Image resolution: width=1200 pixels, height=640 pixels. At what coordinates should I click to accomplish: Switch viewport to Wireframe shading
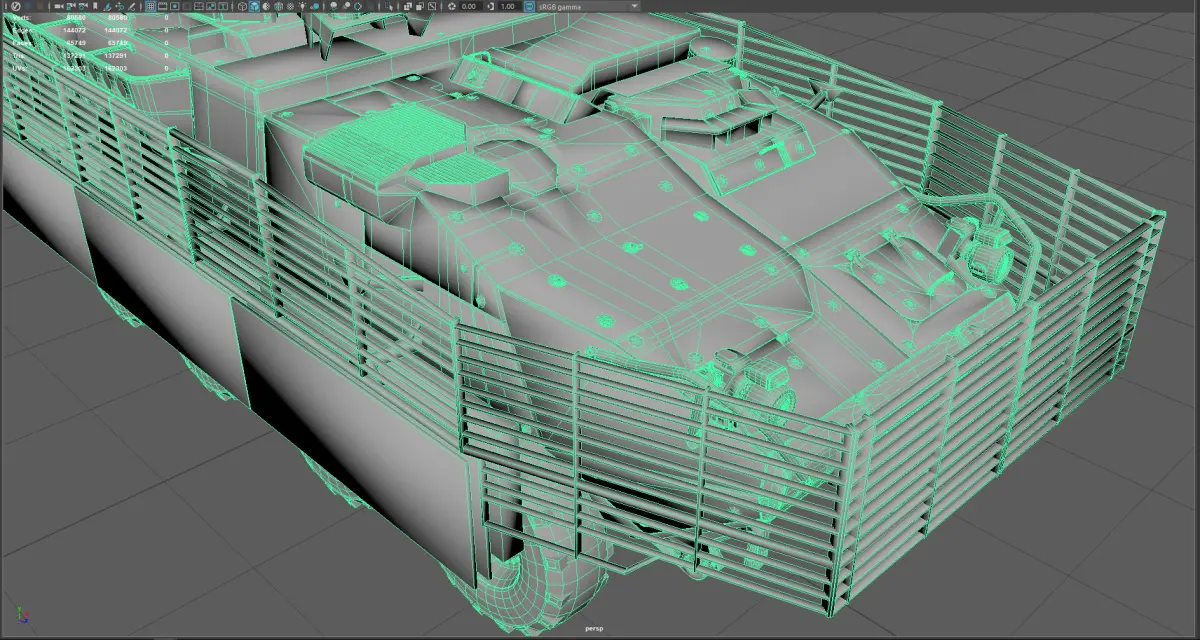click(243, 6)
